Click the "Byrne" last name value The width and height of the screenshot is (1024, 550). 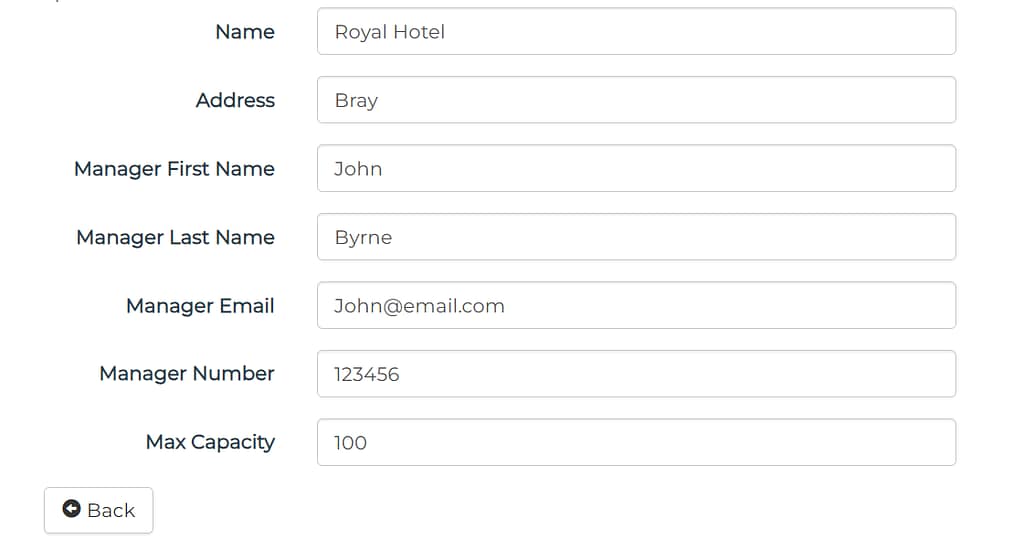coord(363,238)
